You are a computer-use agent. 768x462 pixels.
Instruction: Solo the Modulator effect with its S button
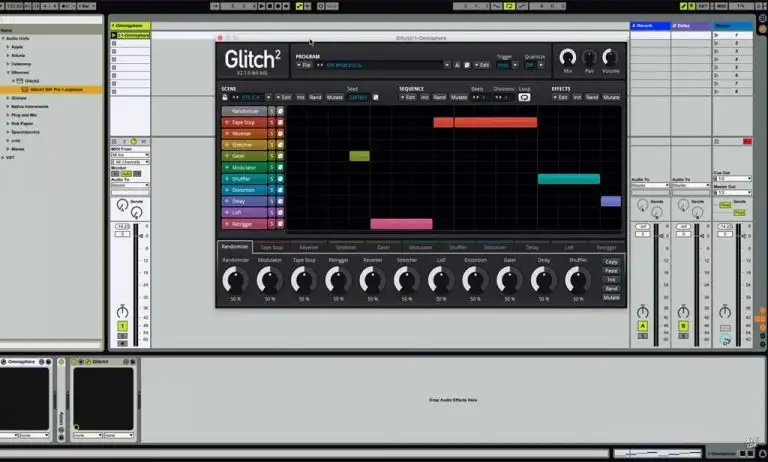pos(272,168)
